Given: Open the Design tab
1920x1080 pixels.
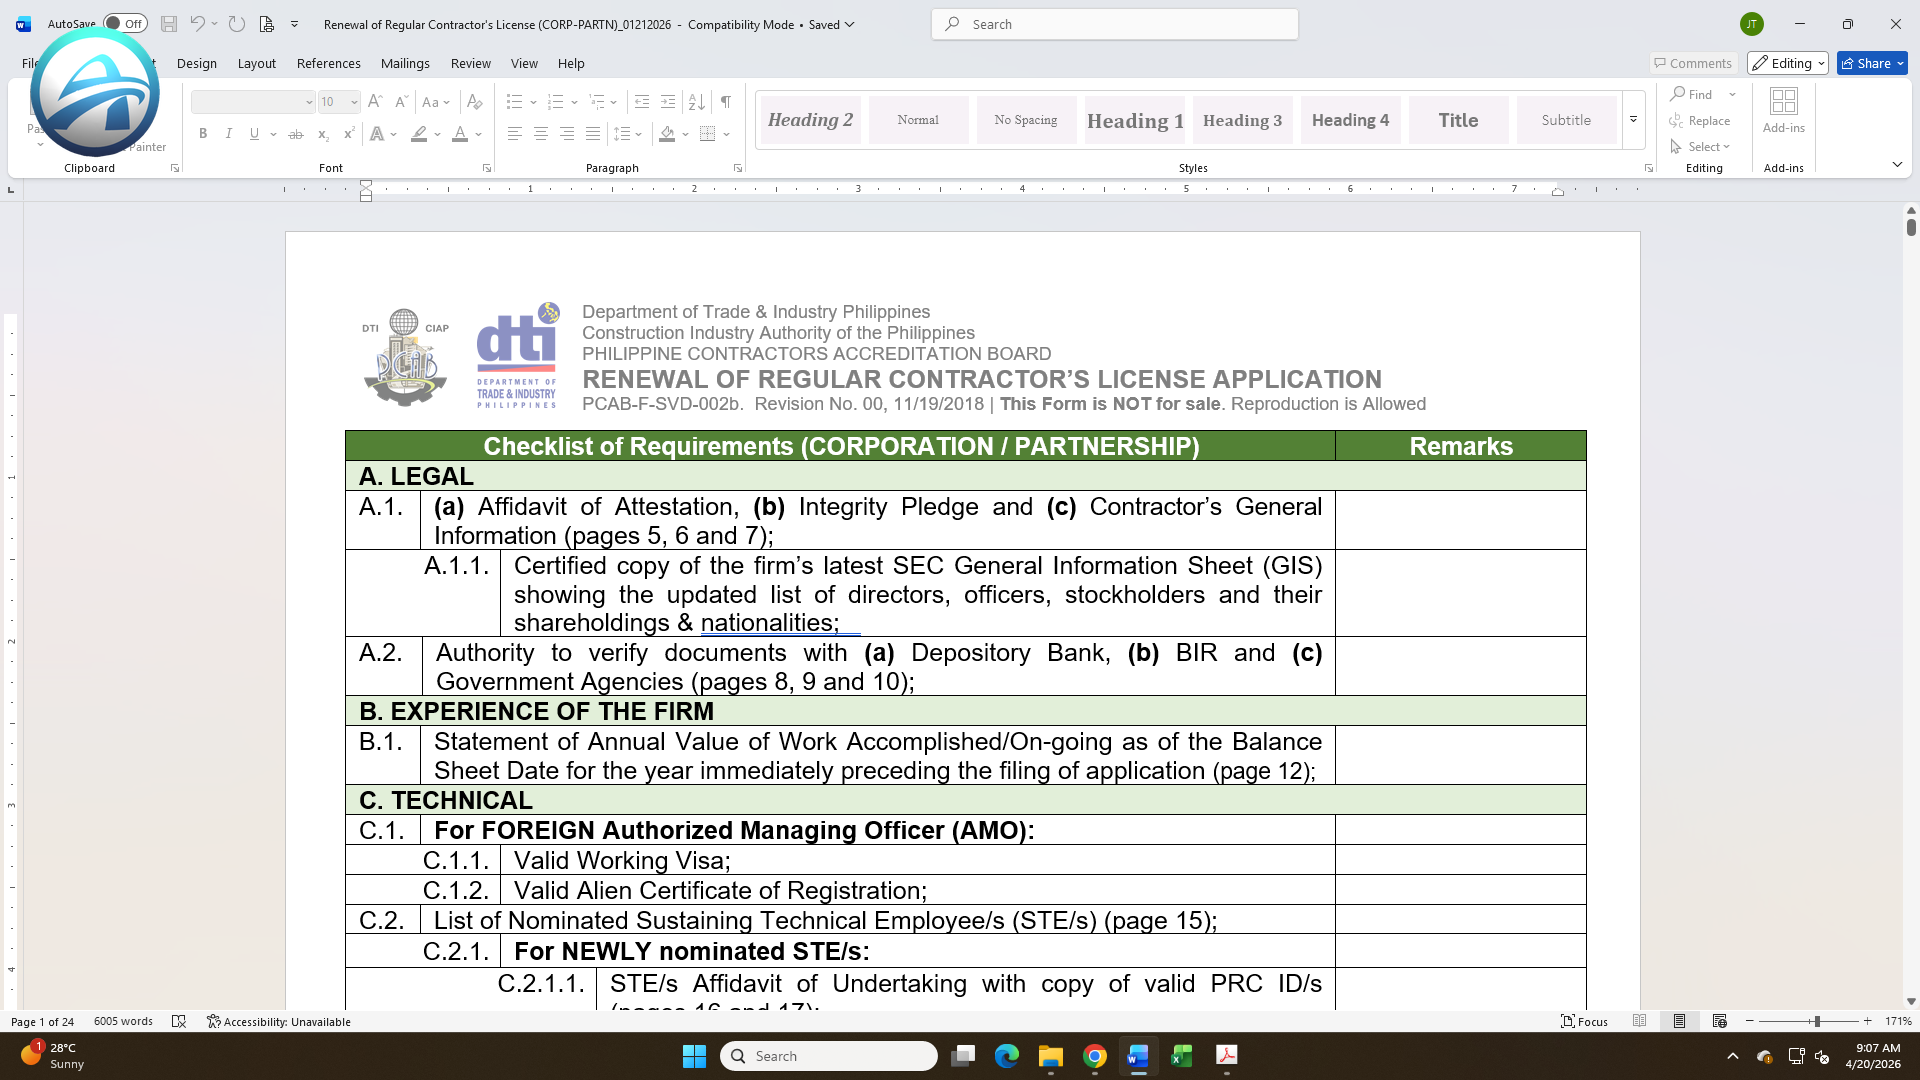Looking at the screenshot, I should (x=197, y=63).
